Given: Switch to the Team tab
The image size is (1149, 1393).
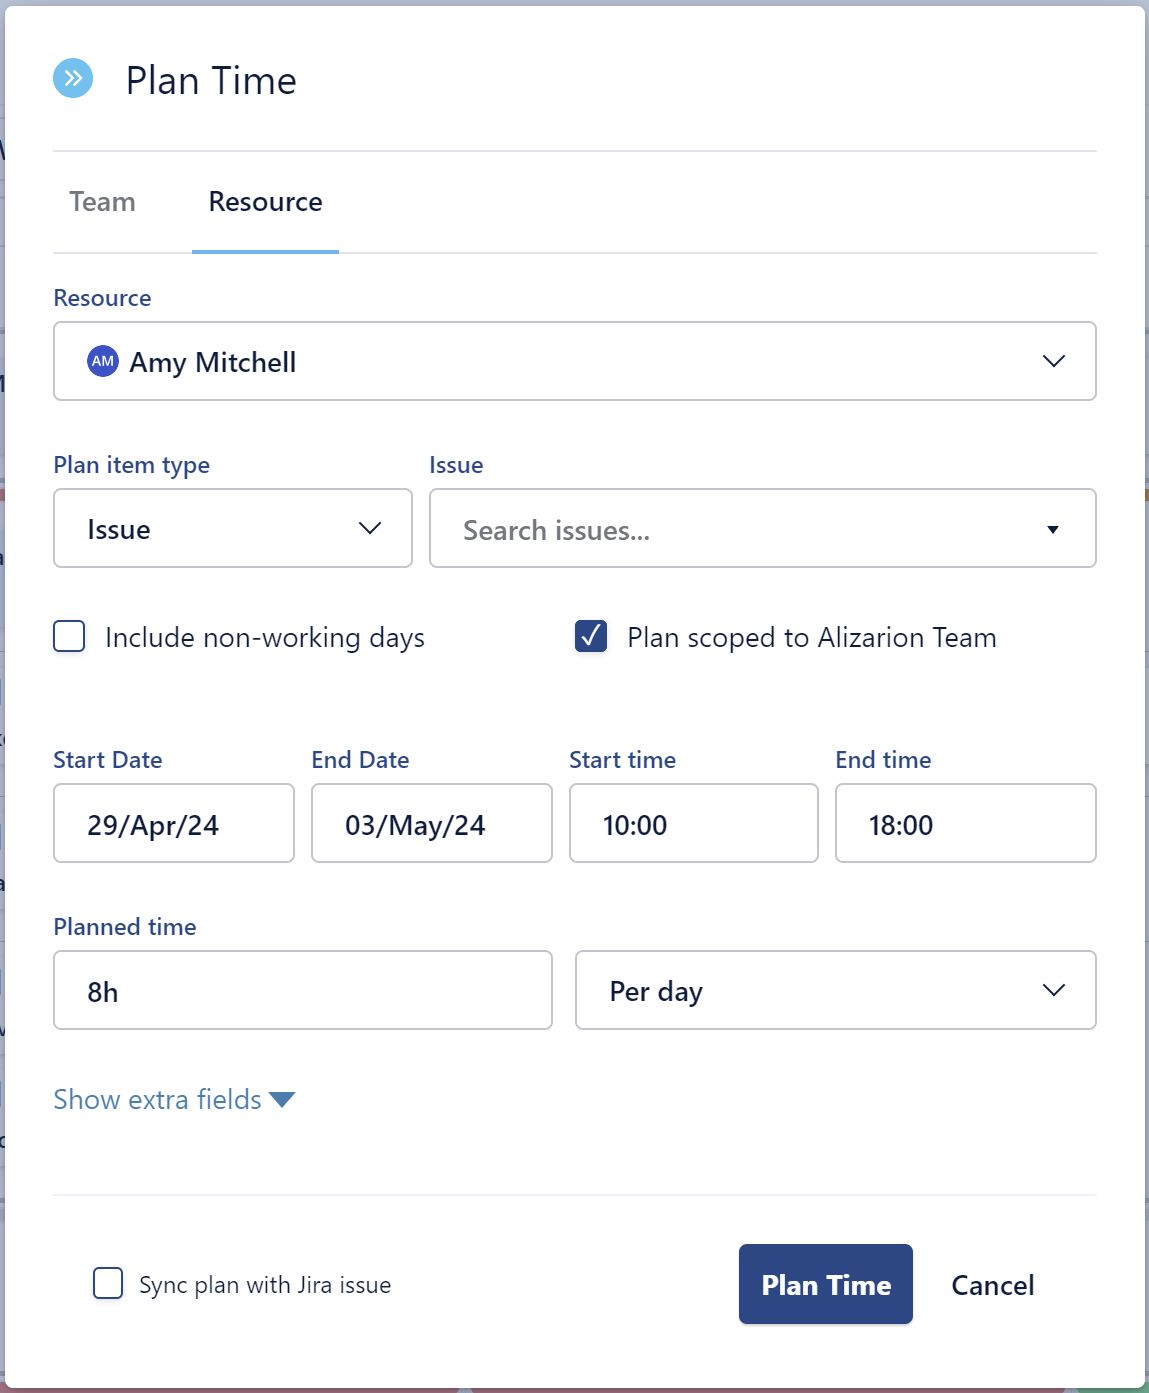Looking at the screenshot, I should coord(101,202).
